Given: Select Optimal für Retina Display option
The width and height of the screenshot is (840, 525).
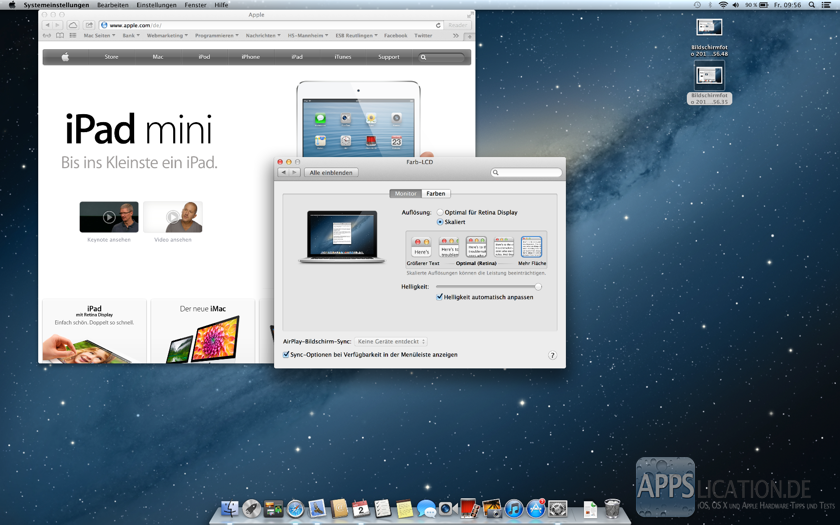Looking at the screenshot, I should 440,213.
